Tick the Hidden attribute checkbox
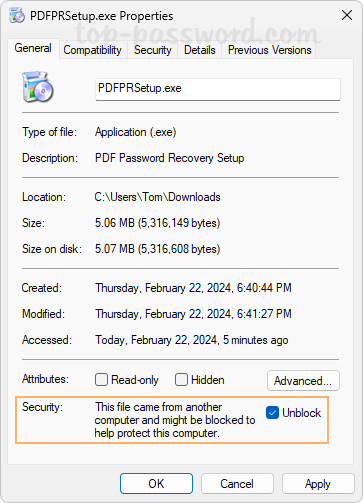This screenshot has width=363, height=503. 181,380
